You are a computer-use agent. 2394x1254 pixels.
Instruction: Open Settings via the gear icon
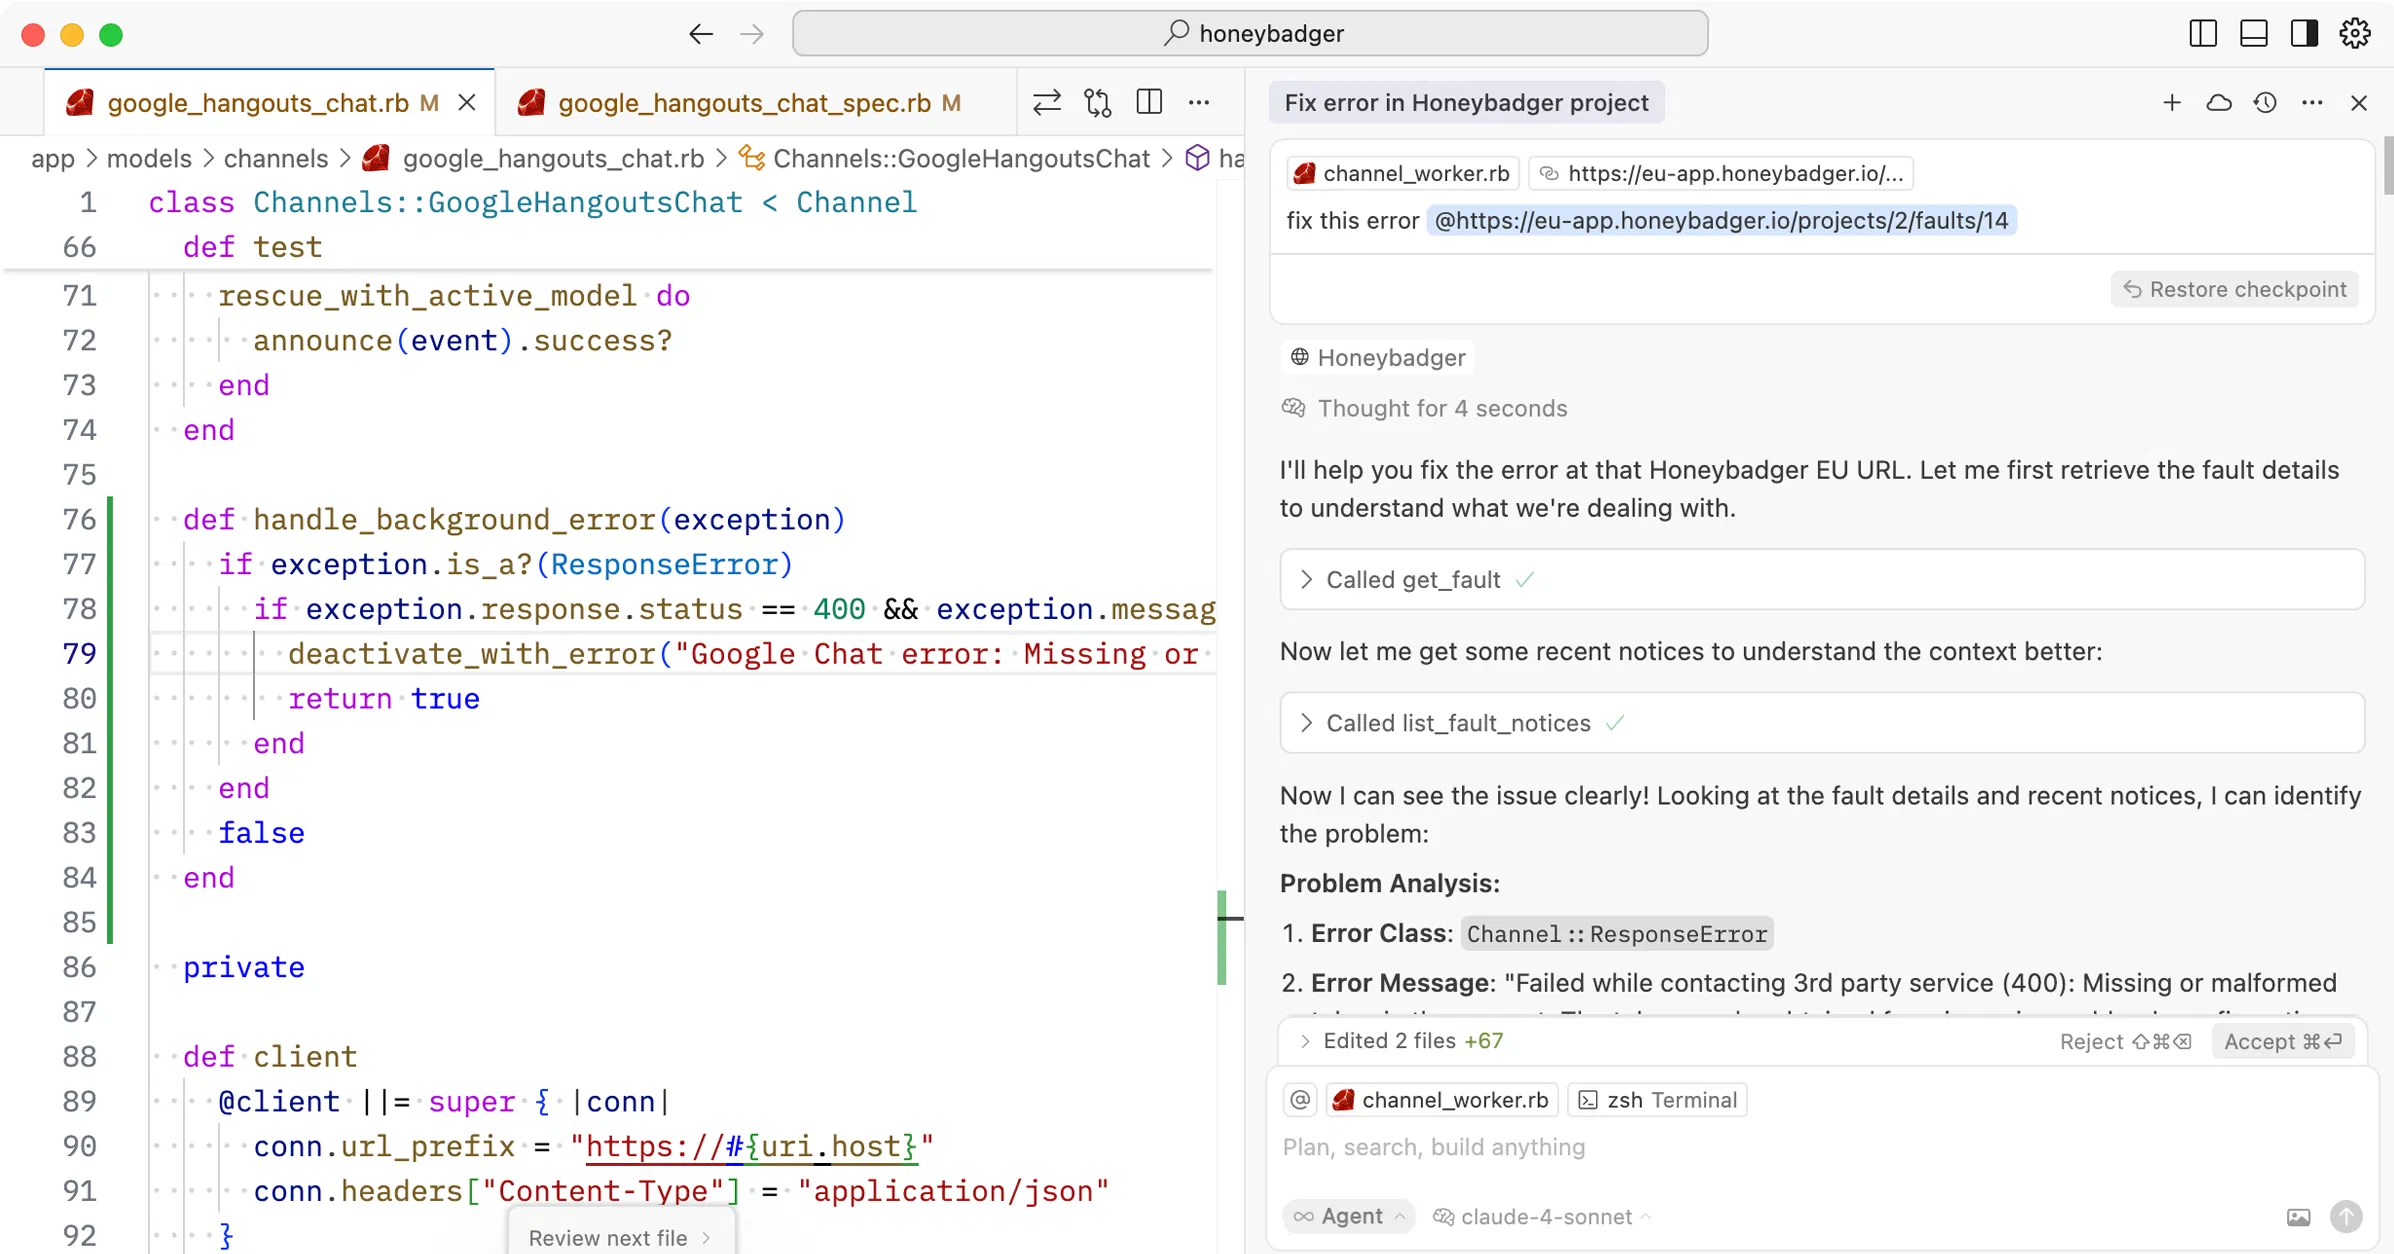click(x=2356, y=33)
